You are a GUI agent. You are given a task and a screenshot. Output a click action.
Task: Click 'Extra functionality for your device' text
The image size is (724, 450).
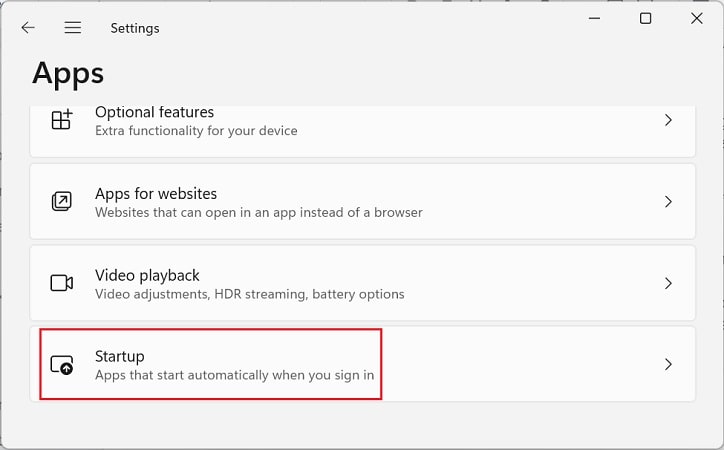196,131
